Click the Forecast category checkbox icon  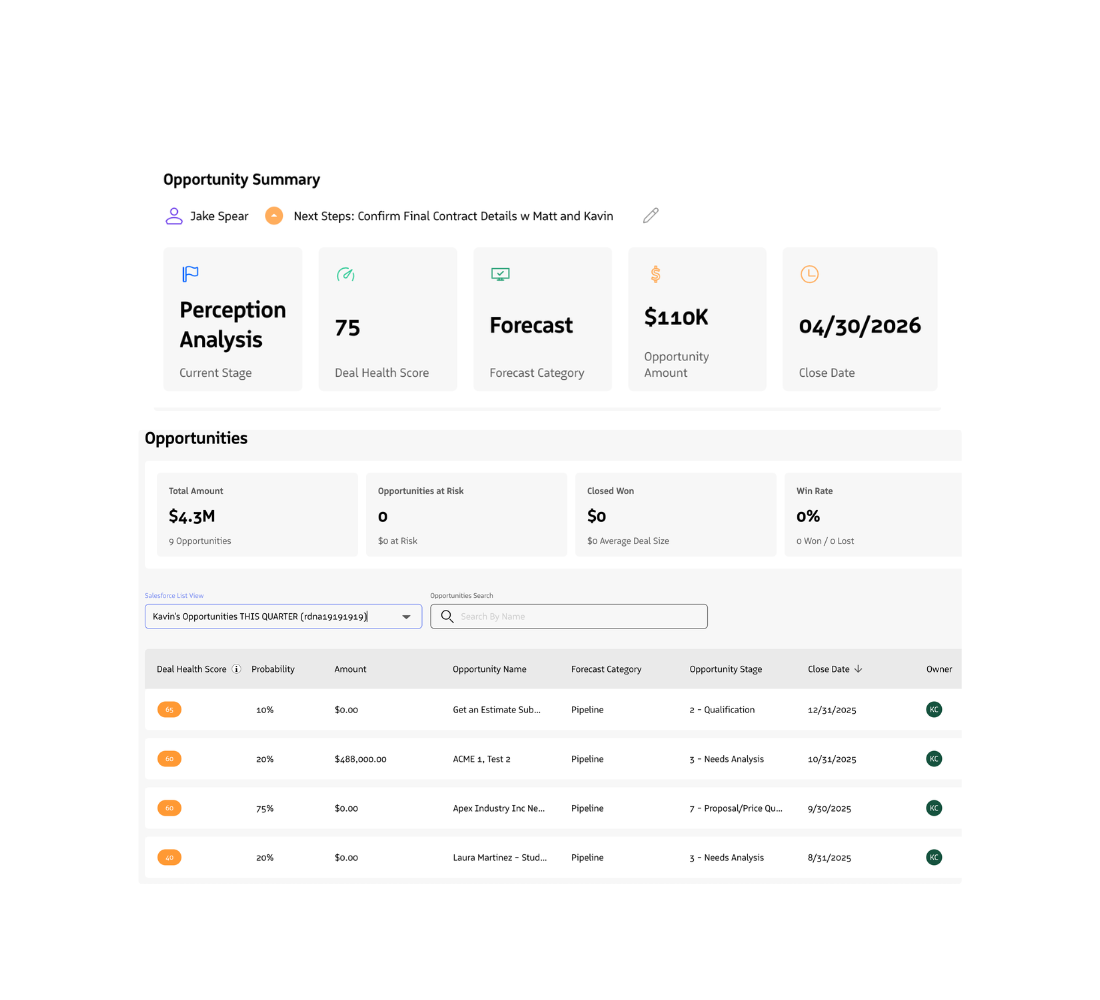[x=500, y=273]
